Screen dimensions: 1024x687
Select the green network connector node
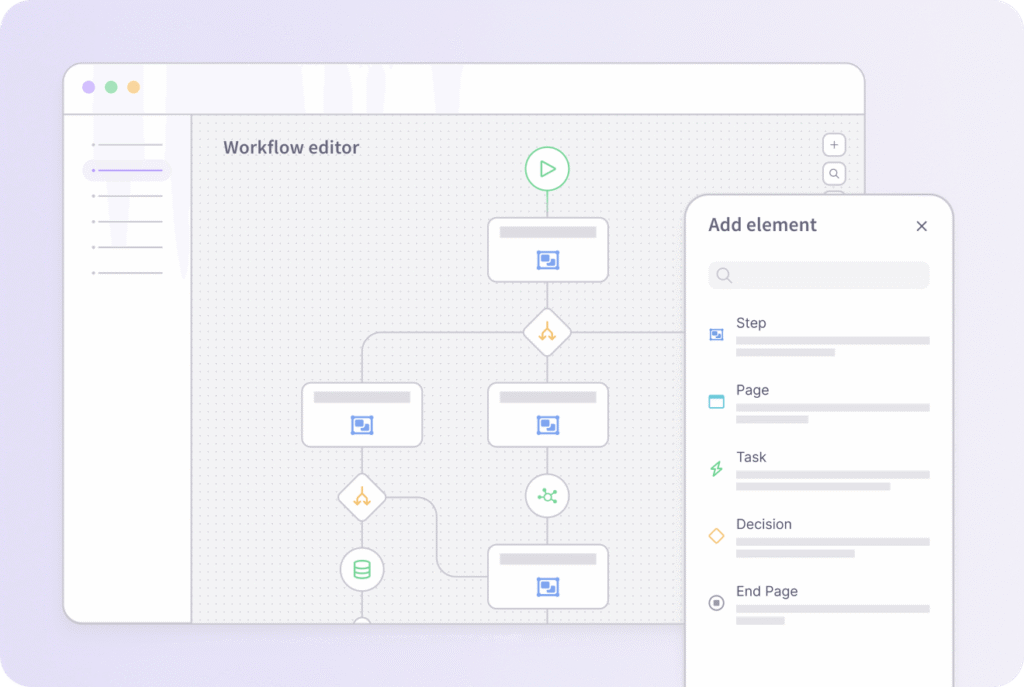(x=547, y=496)
